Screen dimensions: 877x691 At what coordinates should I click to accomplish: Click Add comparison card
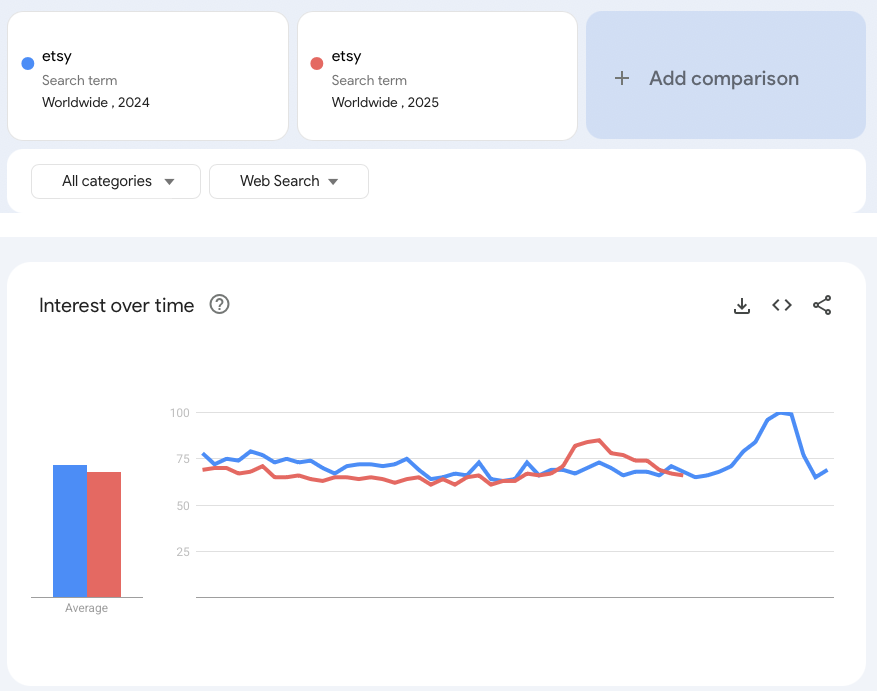pyautogui.click(x=726, y=75)
